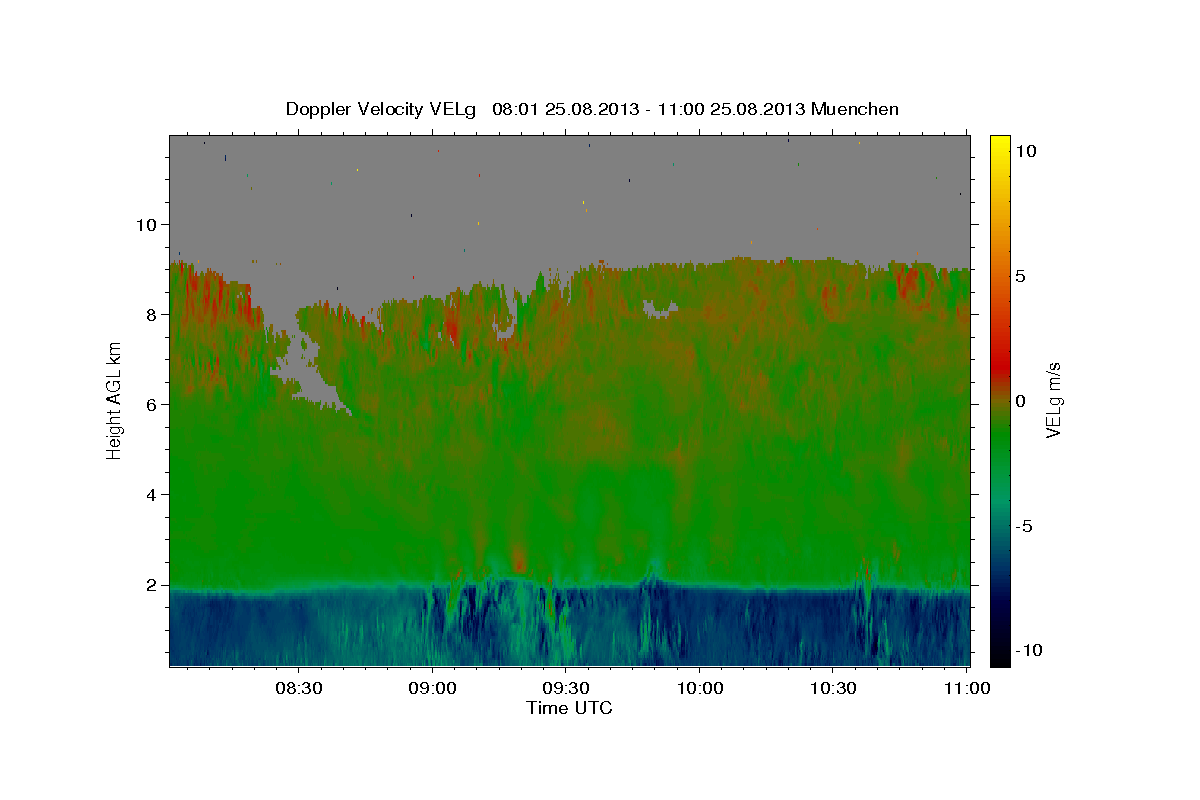Click the '09:00' time axis label
This screenshot has height=800, width=1200.
coord(432,689)
